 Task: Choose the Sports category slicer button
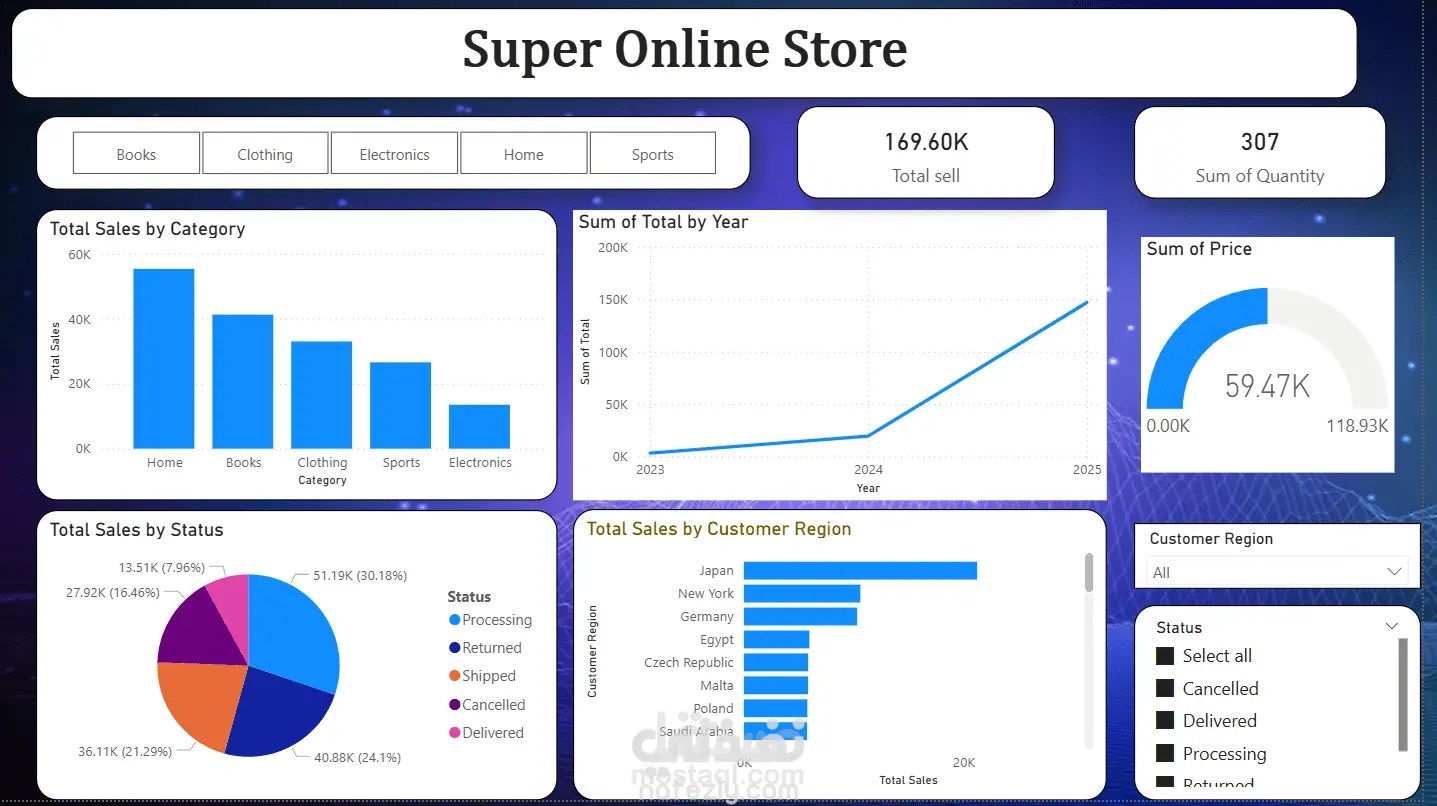(x=652, y=154)
